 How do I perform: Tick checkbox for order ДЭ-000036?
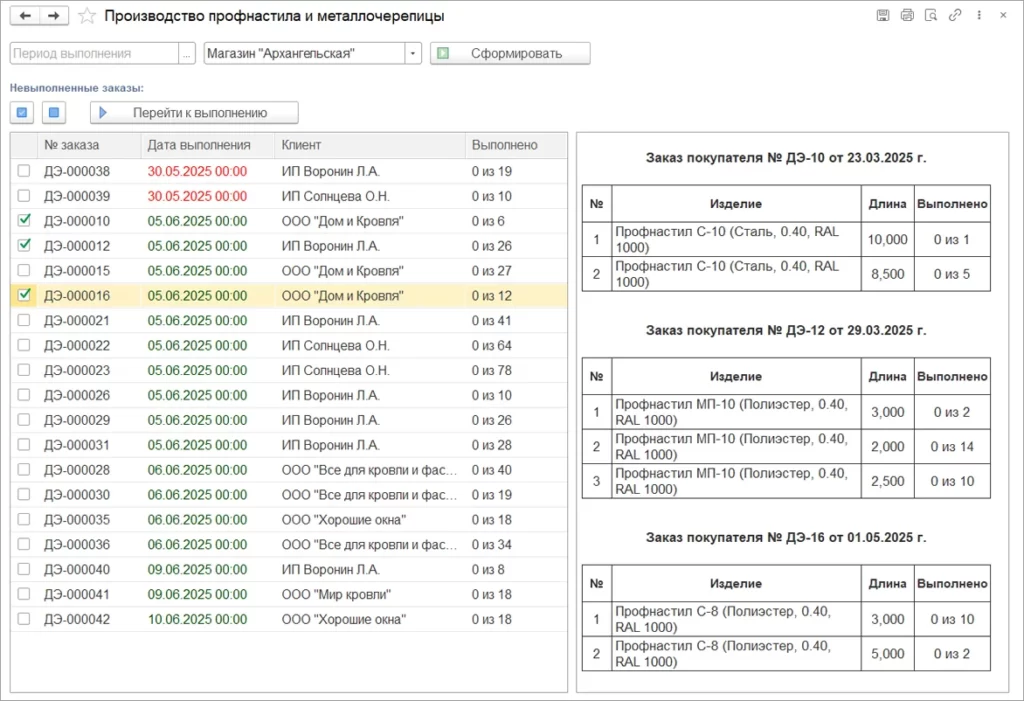[24, 544]
